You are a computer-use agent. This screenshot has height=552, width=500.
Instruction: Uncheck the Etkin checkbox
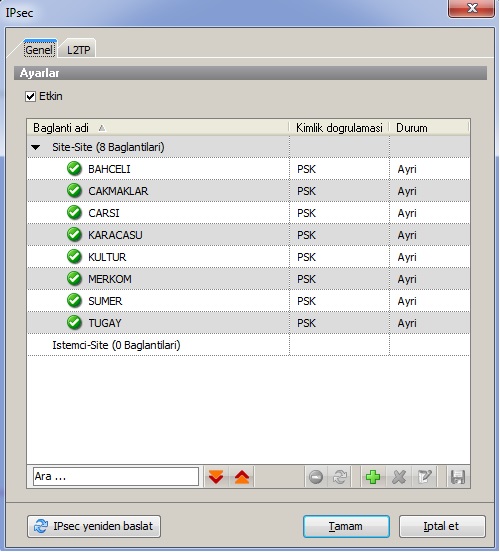pos(31,96)
